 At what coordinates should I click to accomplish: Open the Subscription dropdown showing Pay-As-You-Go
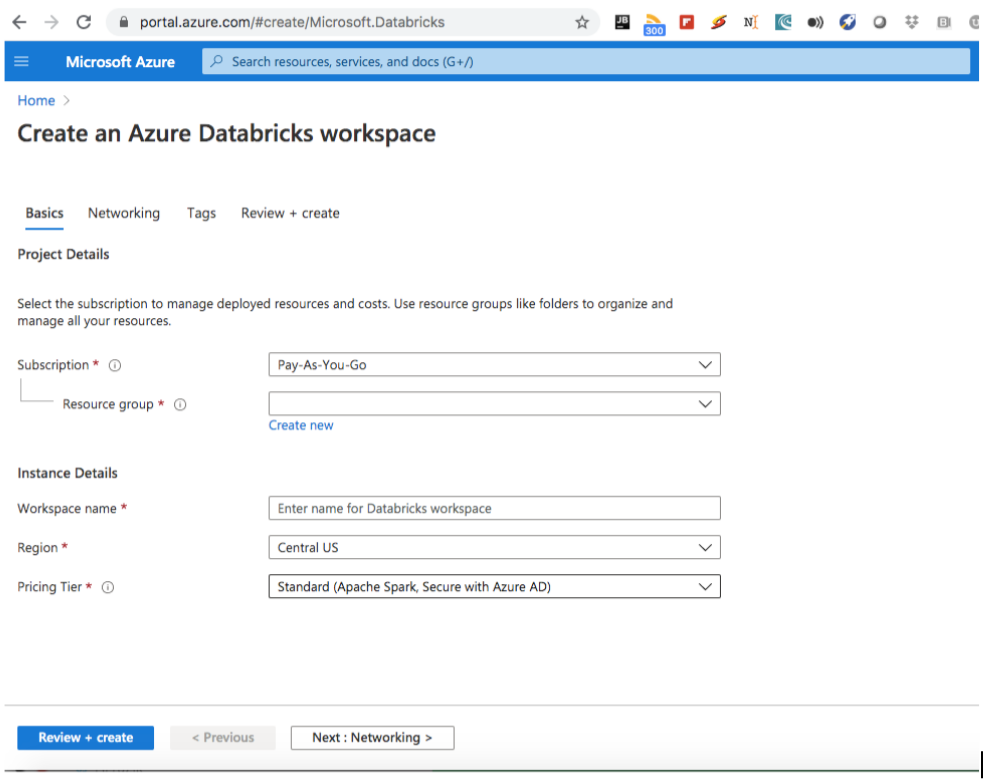click(494, 364)
